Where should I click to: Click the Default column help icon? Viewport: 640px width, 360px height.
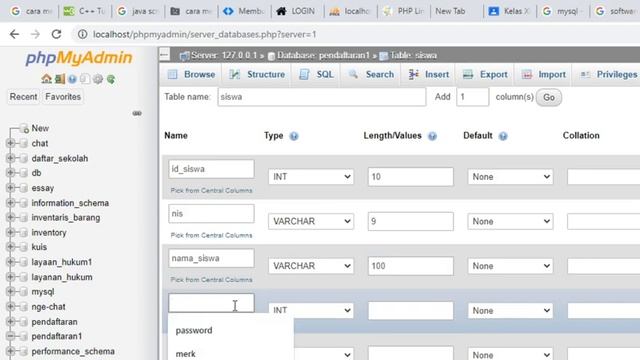click(503, 136)
